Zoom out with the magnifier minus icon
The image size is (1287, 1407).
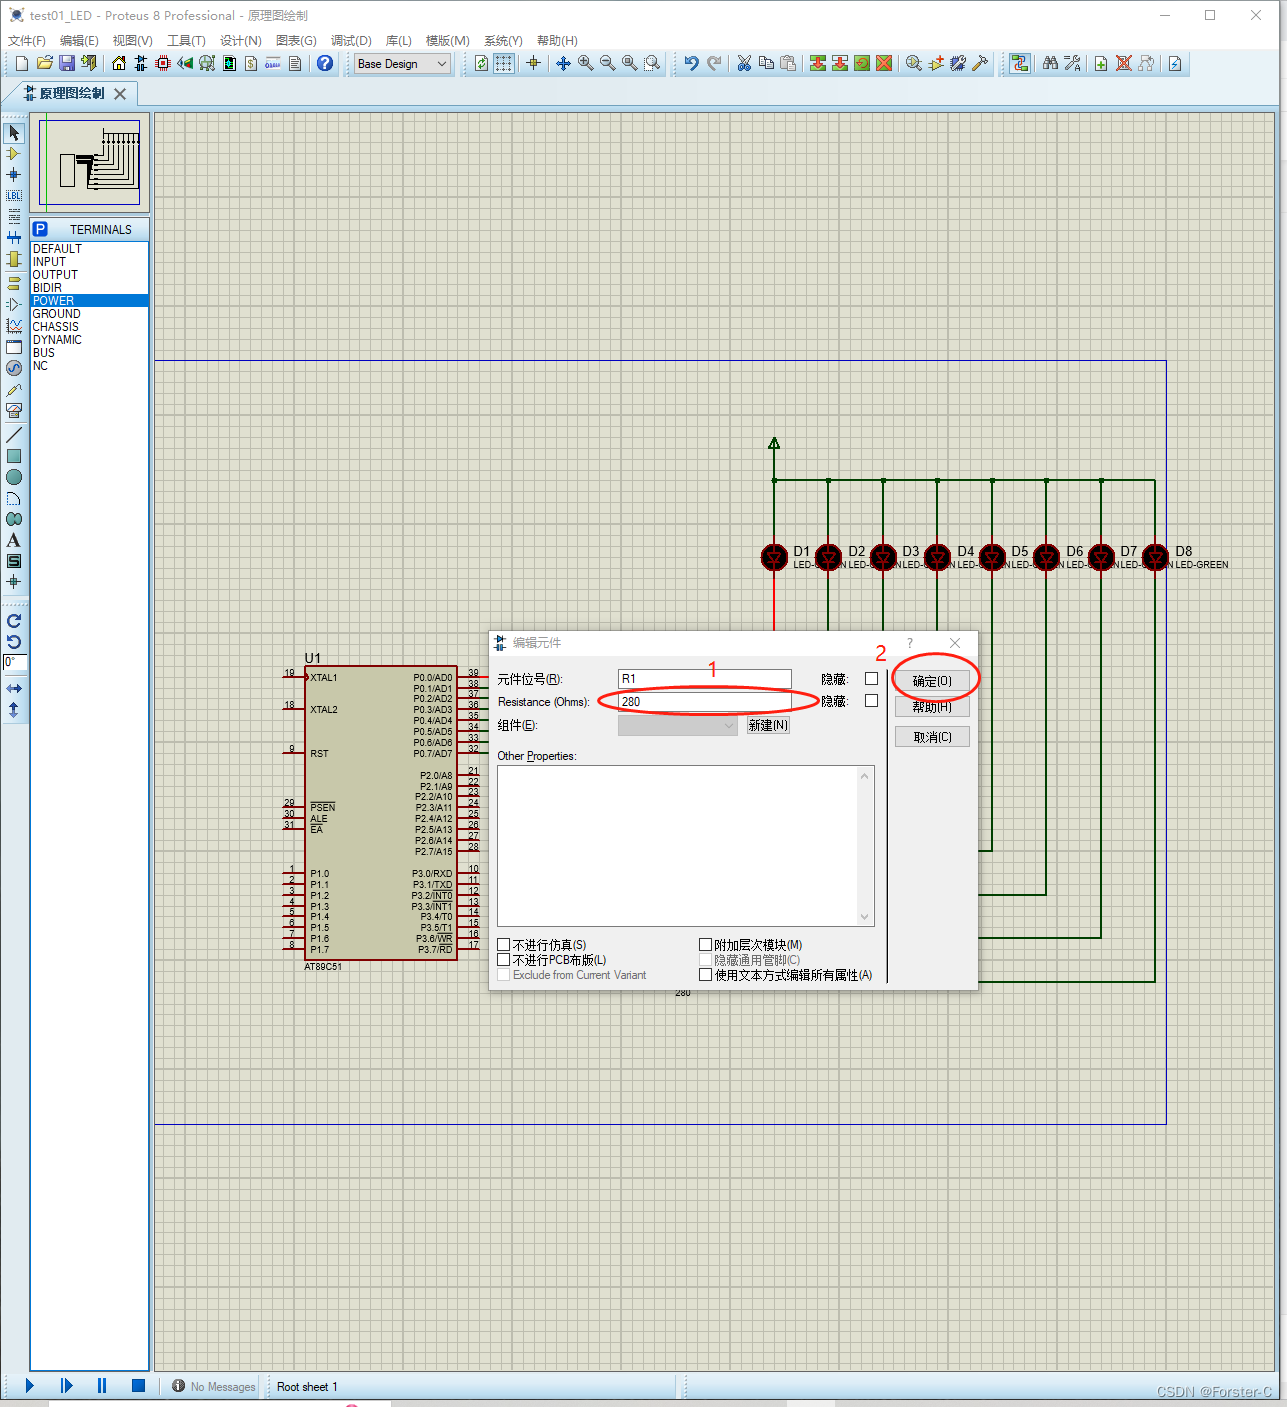coord(607,63)
